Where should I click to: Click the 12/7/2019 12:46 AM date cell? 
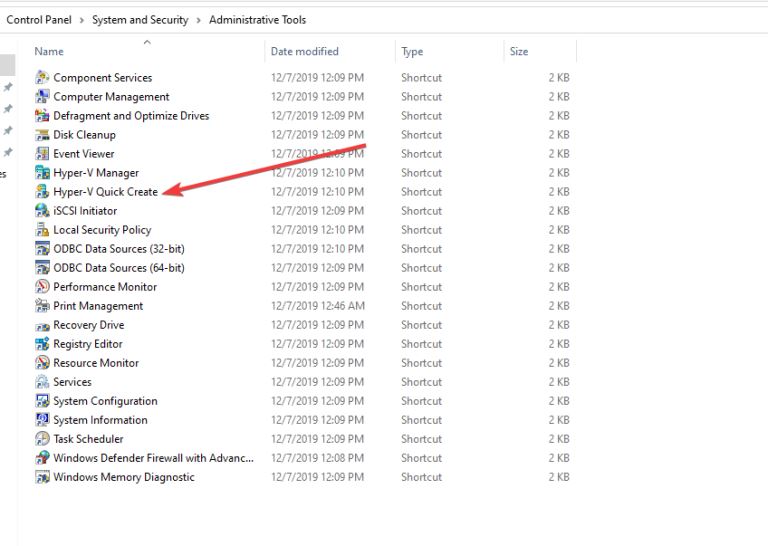click(318, 306)
